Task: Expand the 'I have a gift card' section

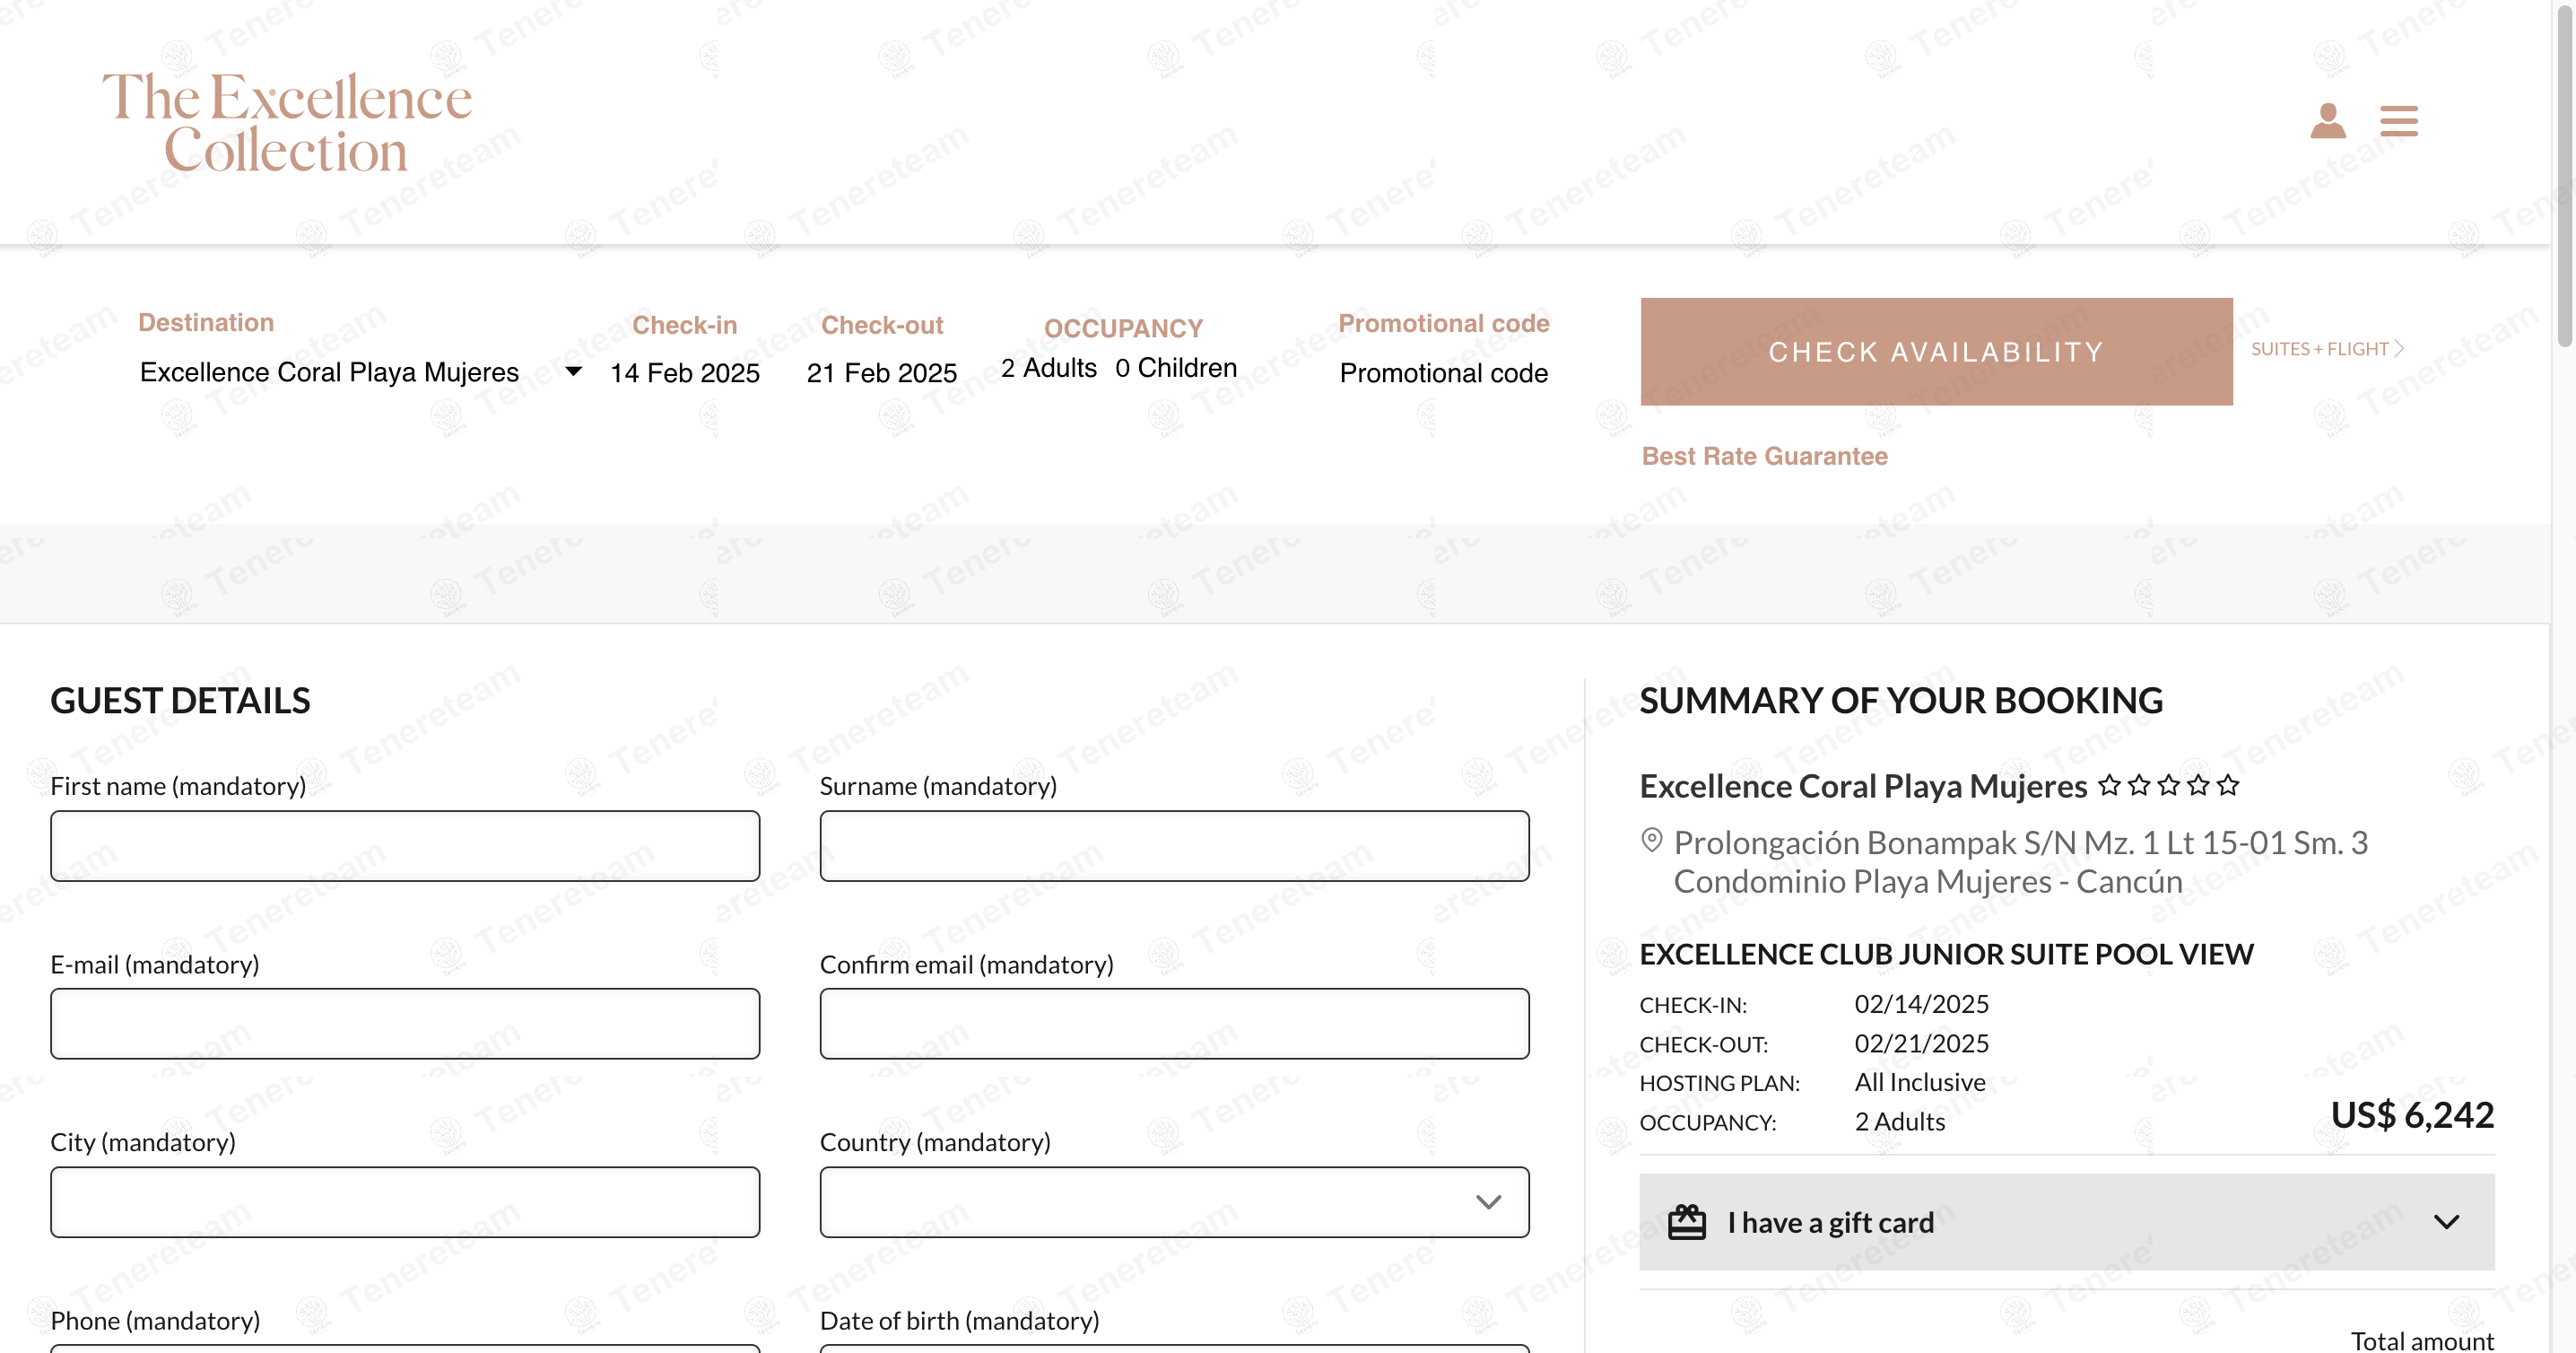Action: pos(2446,1221)
